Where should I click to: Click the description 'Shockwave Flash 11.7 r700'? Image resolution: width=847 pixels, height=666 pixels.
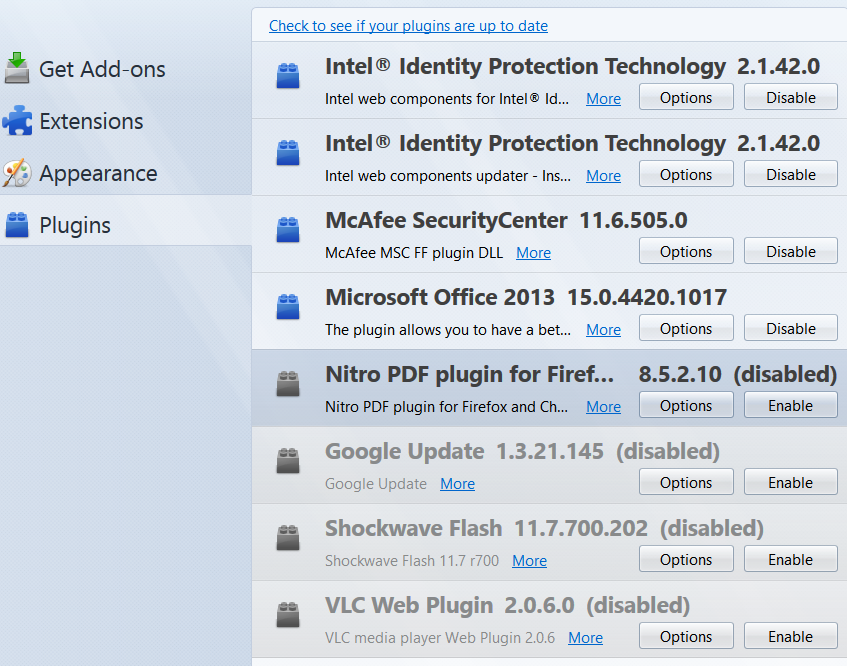click(x=412, y=561)
